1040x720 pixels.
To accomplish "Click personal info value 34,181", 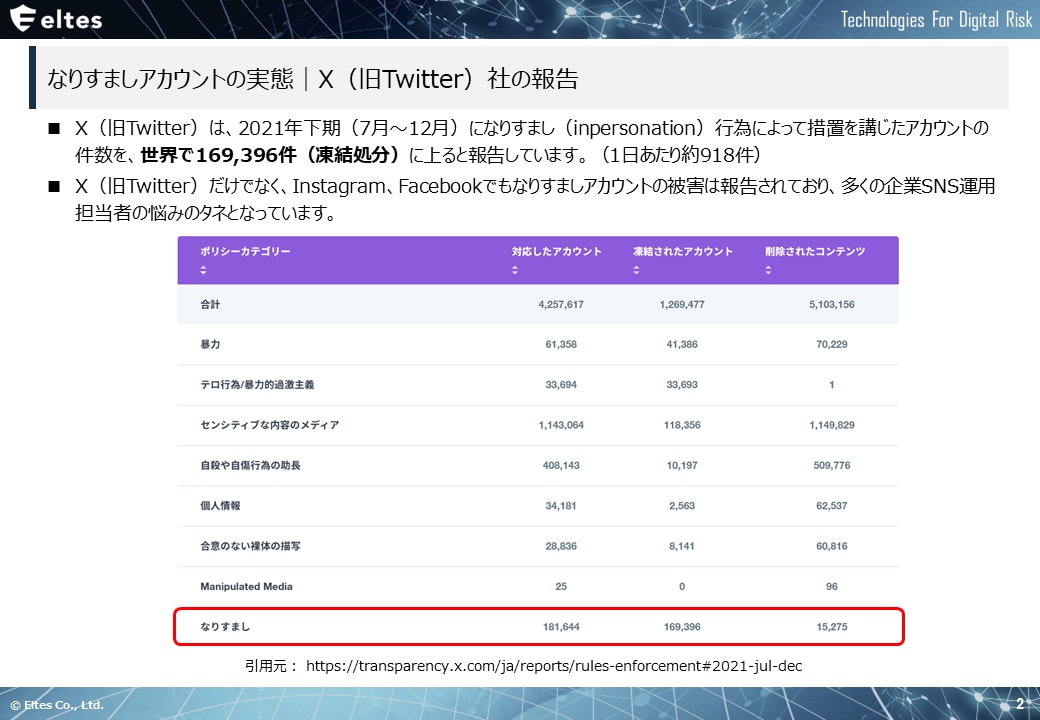I will pos(561,505).
